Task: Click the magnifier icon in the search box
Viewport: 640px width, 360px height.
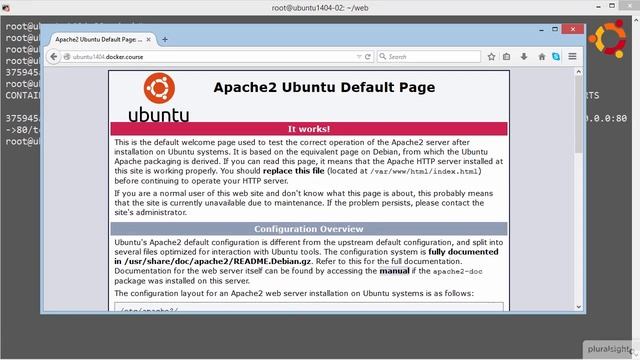Action: (382, 57)
